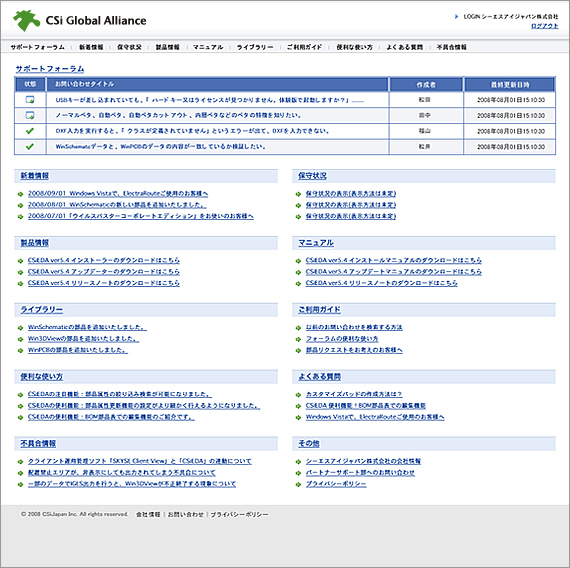Click author 田中 in the table

[x=425, y=115]
